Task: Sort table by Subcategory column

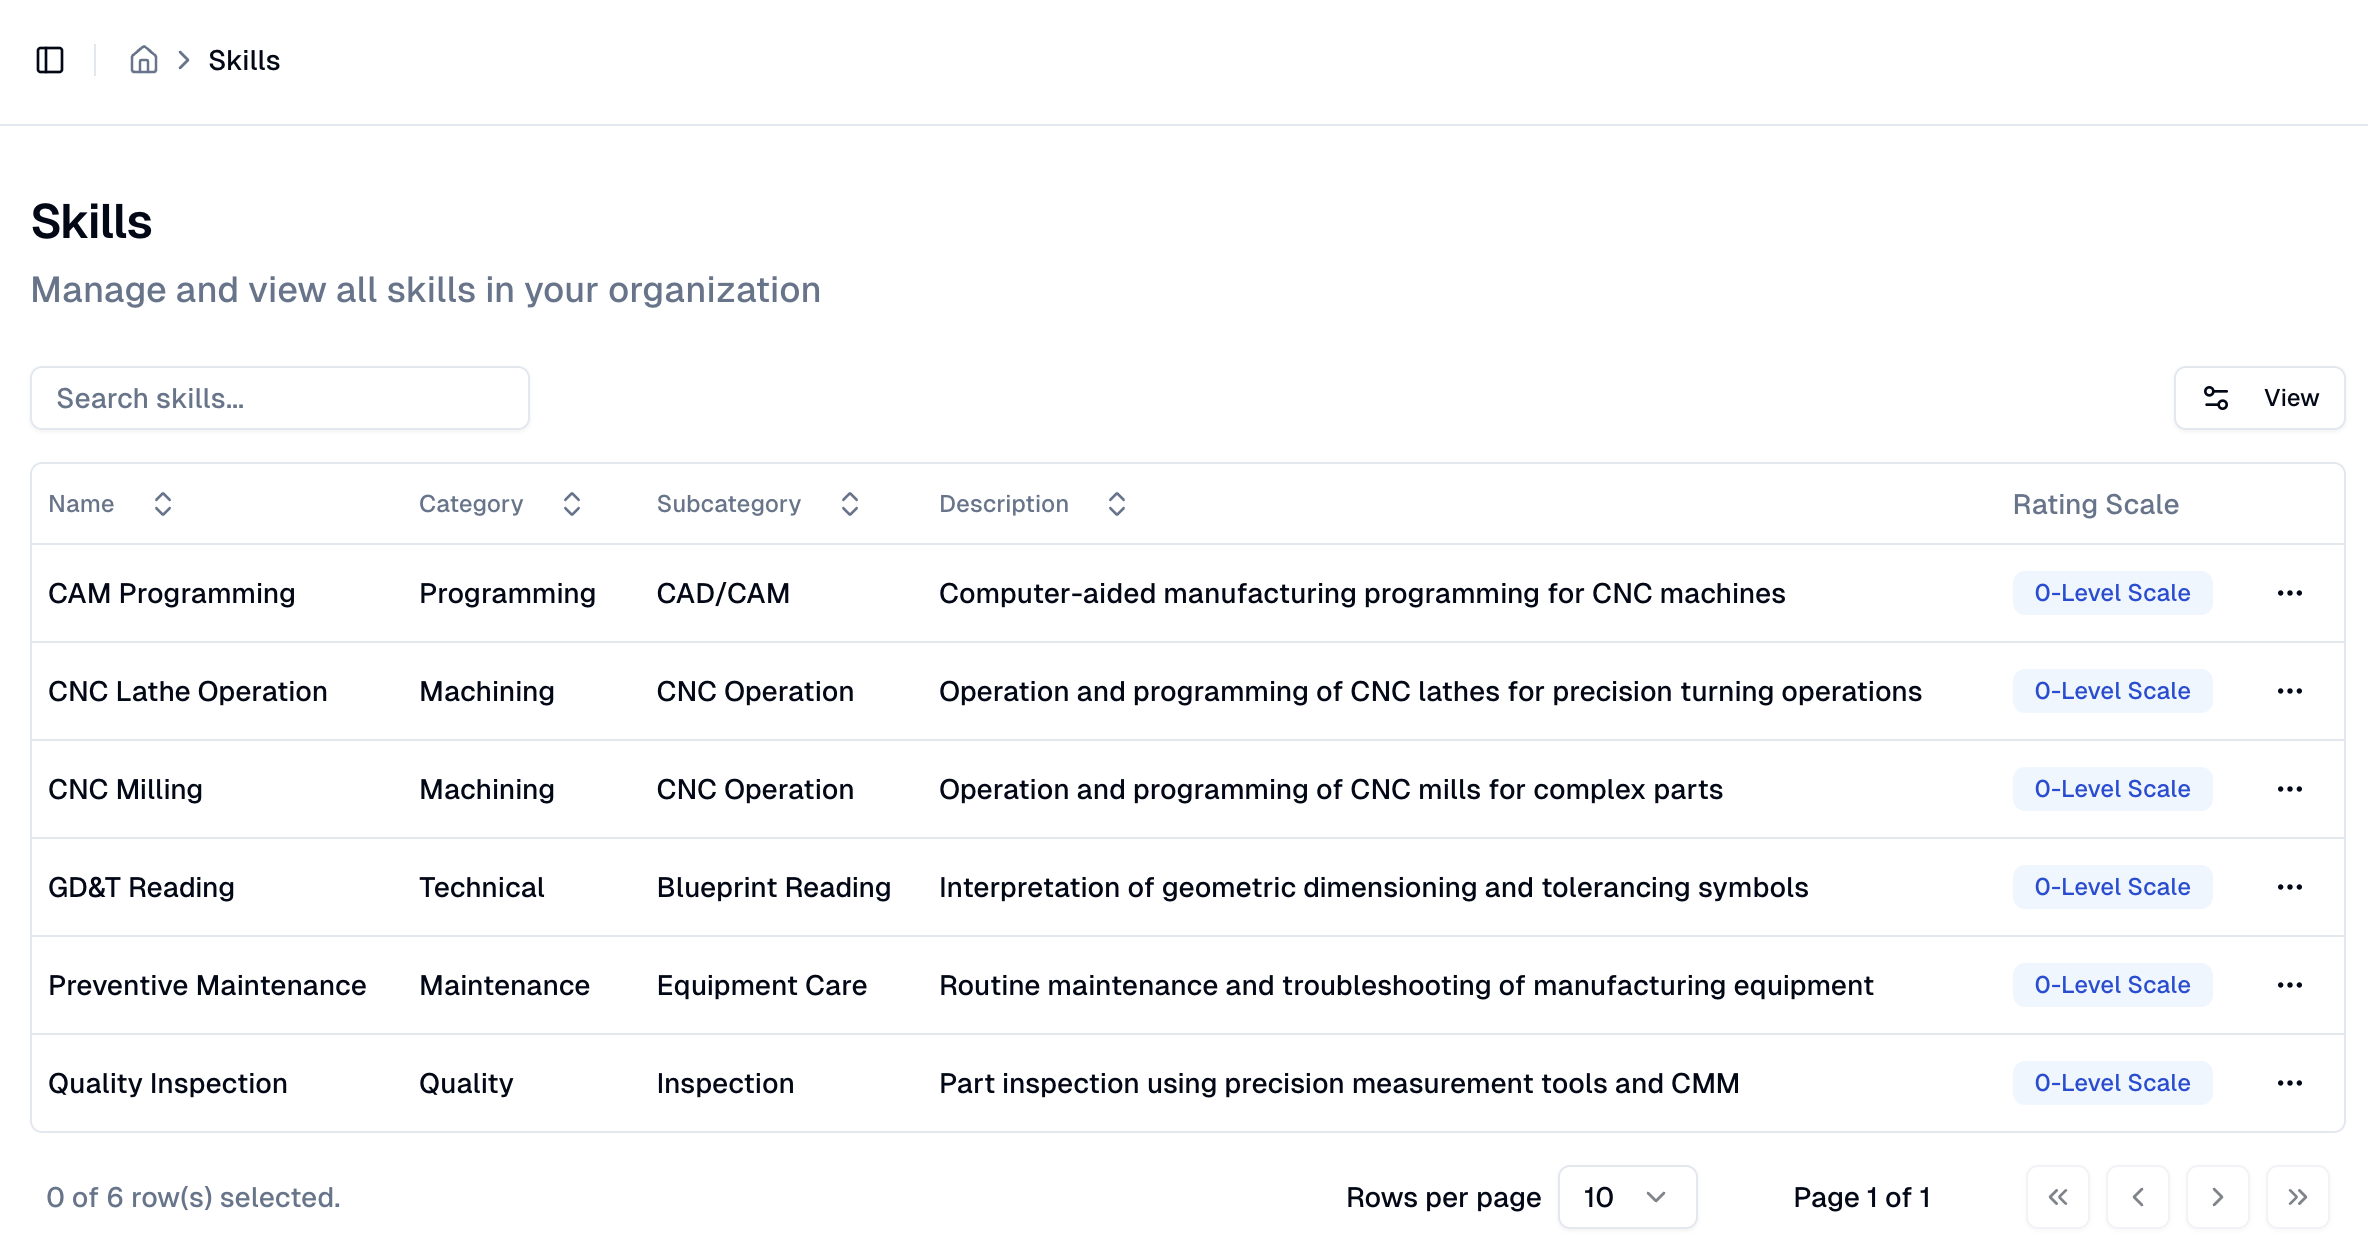Action: pos(757,504)
